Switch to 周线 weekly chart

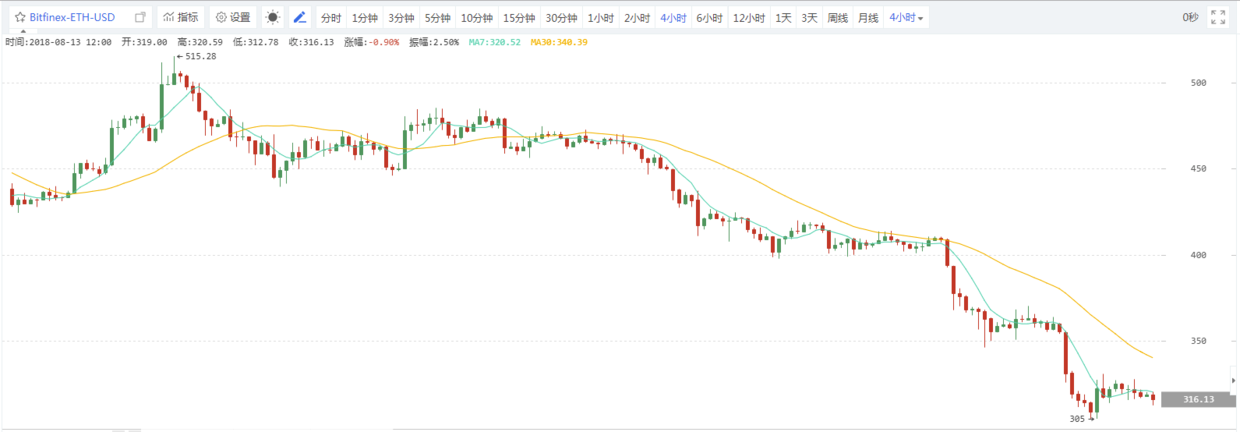point(837,18)
